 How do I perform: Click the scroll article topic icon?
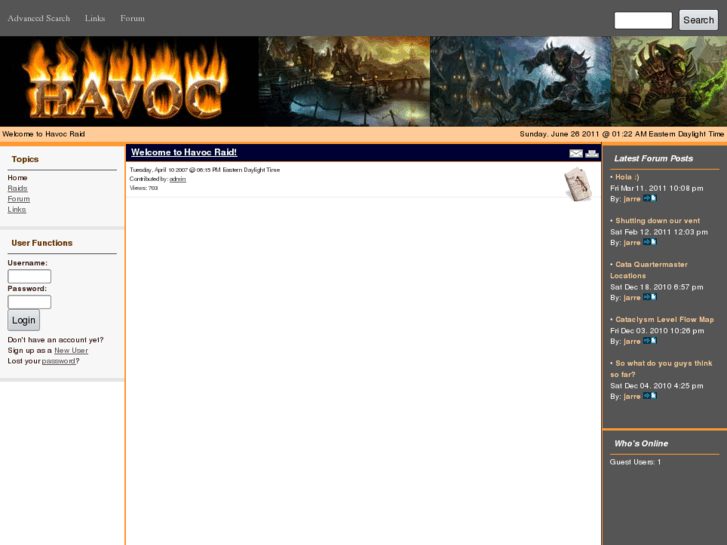[578, 185]
